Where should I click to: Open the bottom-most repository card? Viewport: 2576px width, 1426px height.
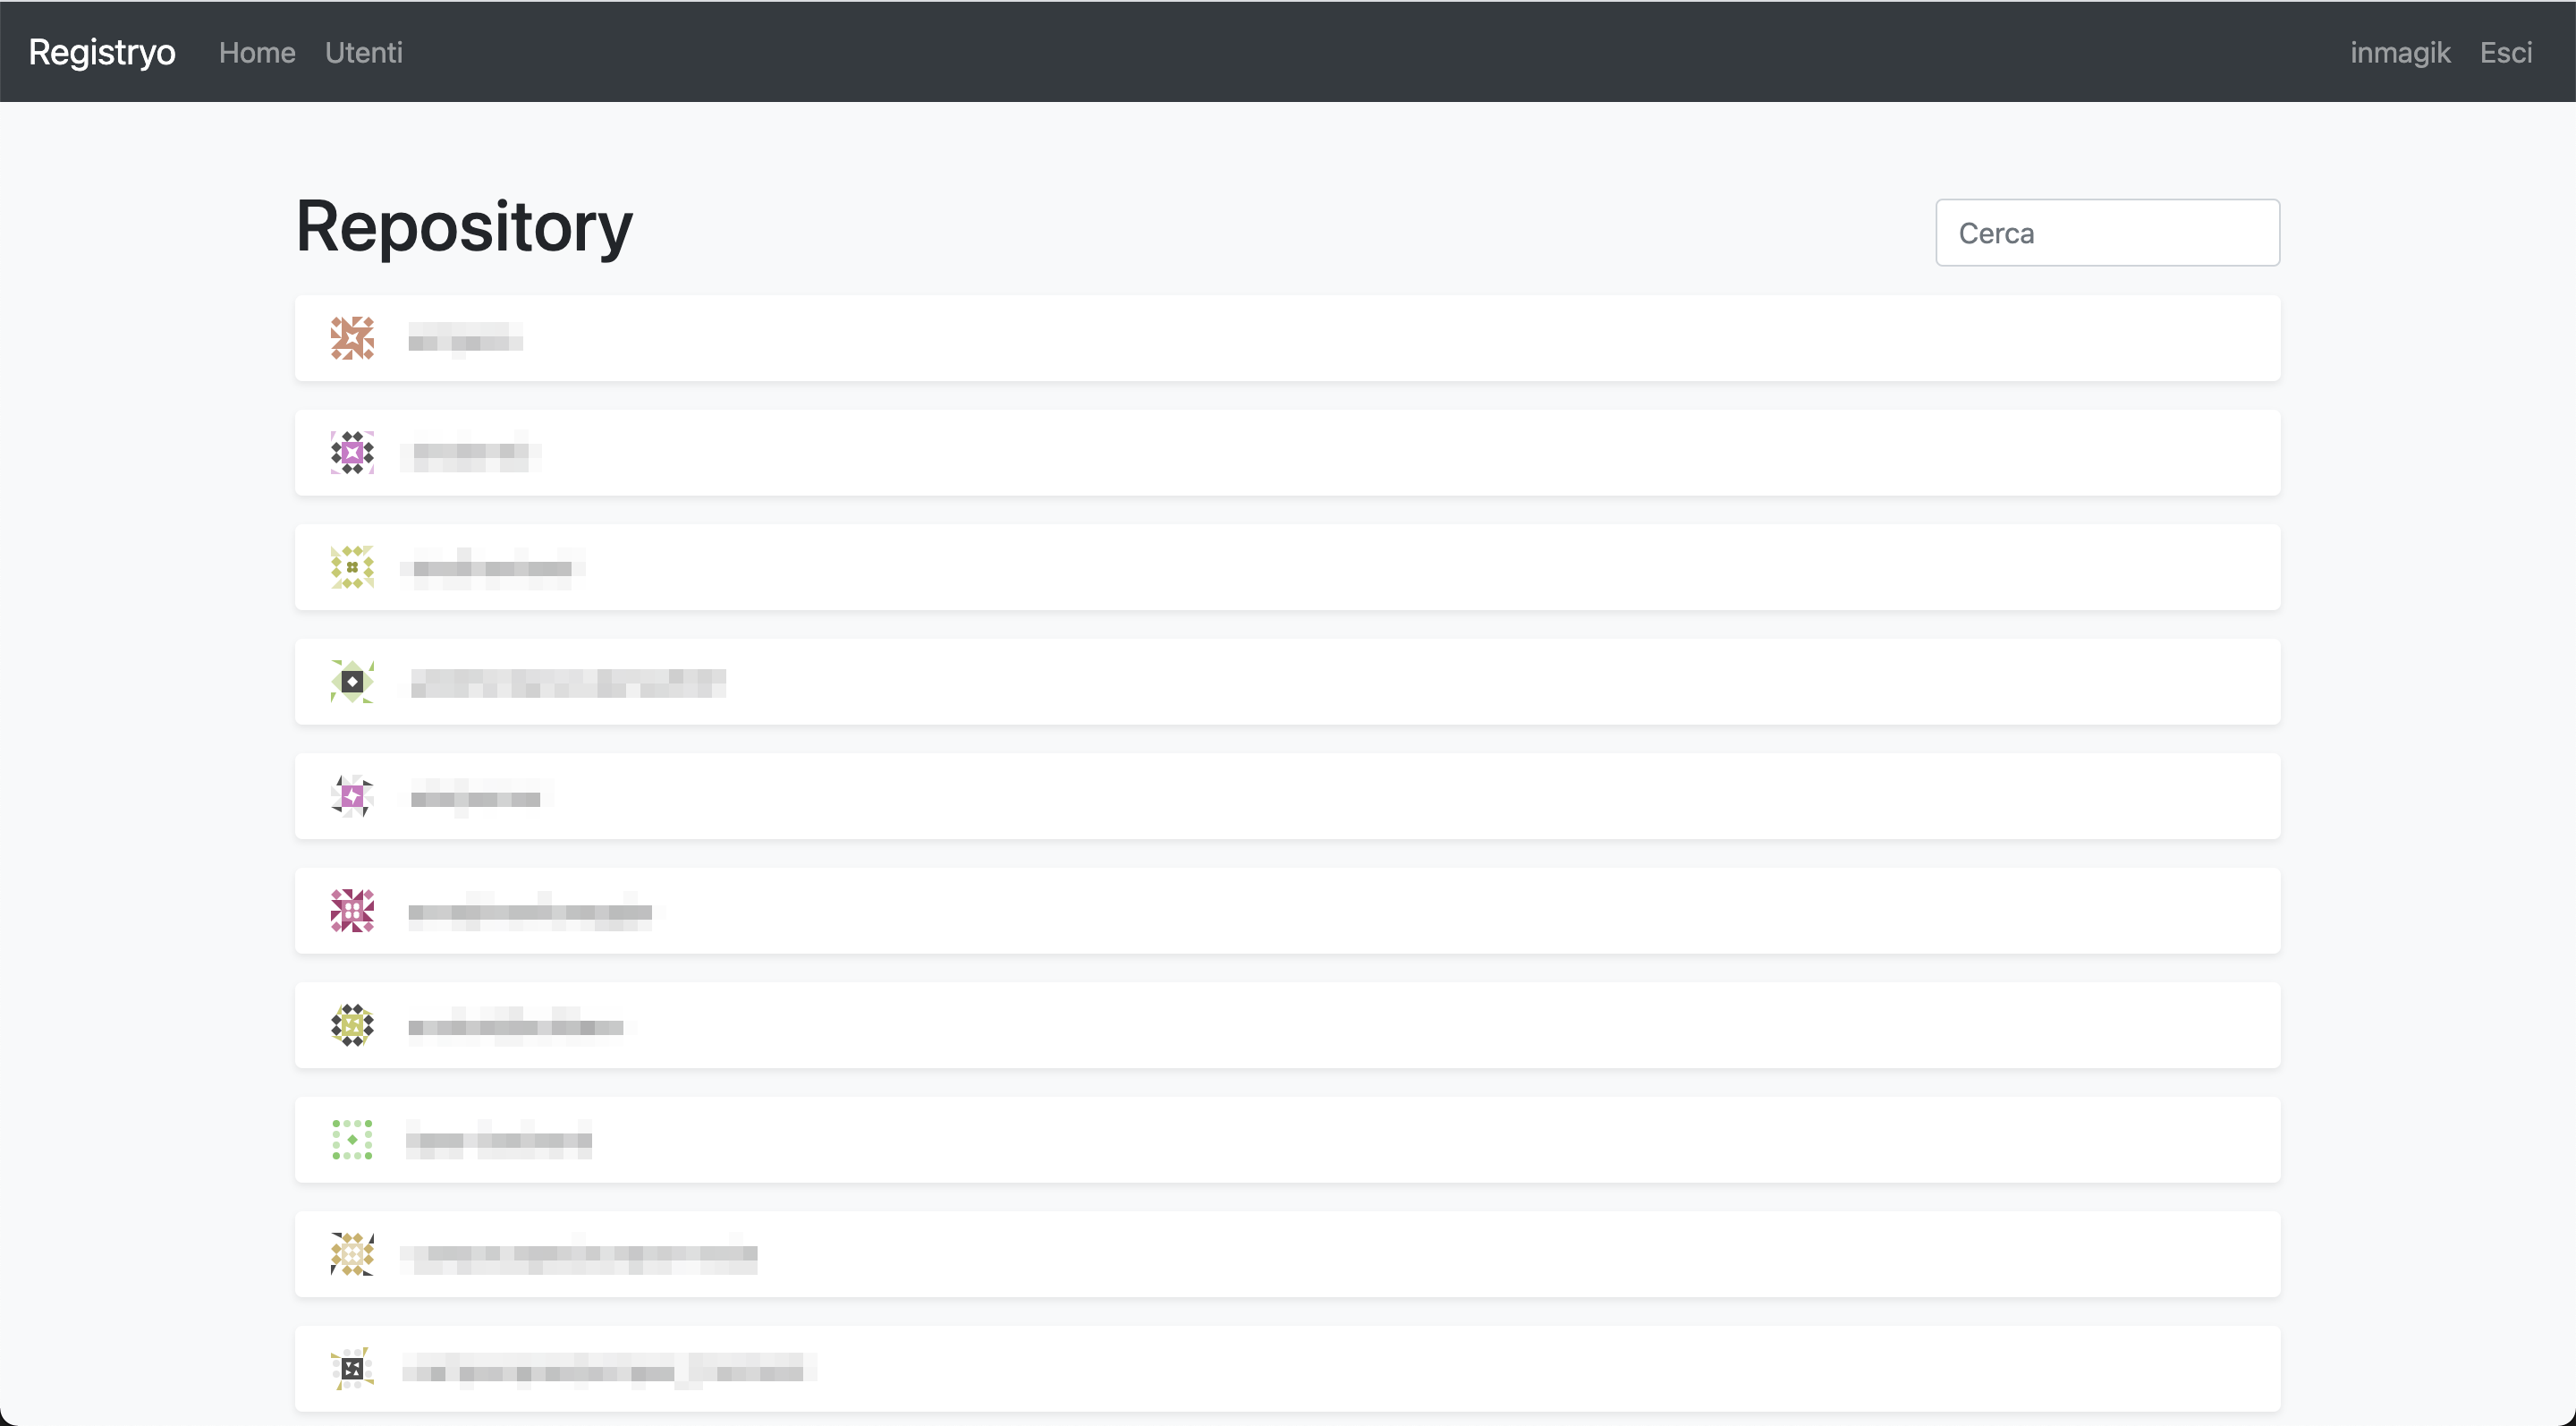coord(1287,1369)
